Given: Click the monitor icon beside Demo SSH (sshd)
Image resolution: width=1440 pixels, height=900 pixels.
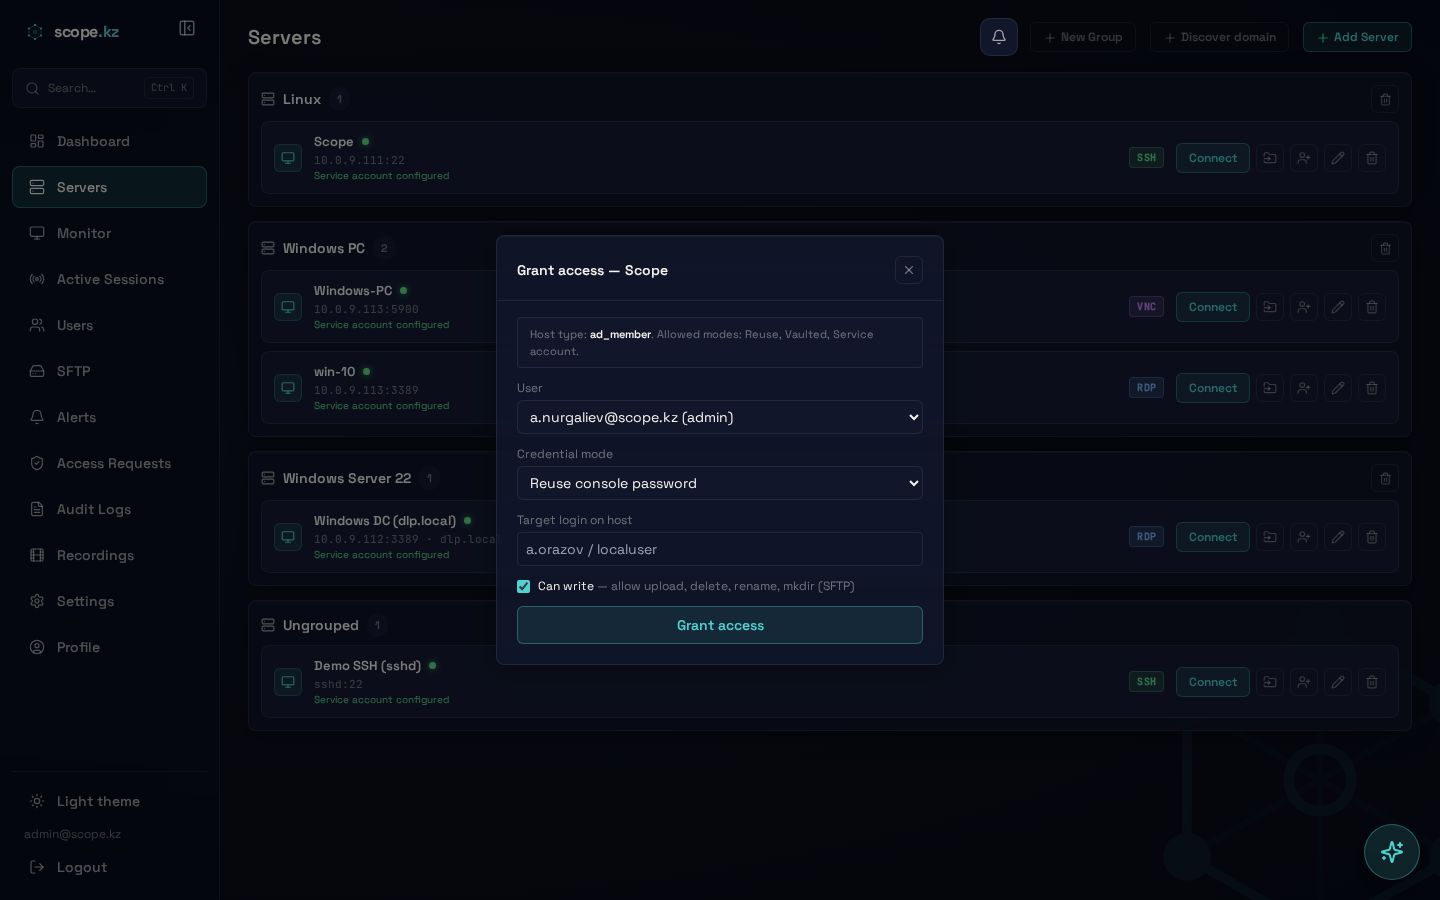Looking at the screenshot, I should pyautogui.click(x=288, y=682).
